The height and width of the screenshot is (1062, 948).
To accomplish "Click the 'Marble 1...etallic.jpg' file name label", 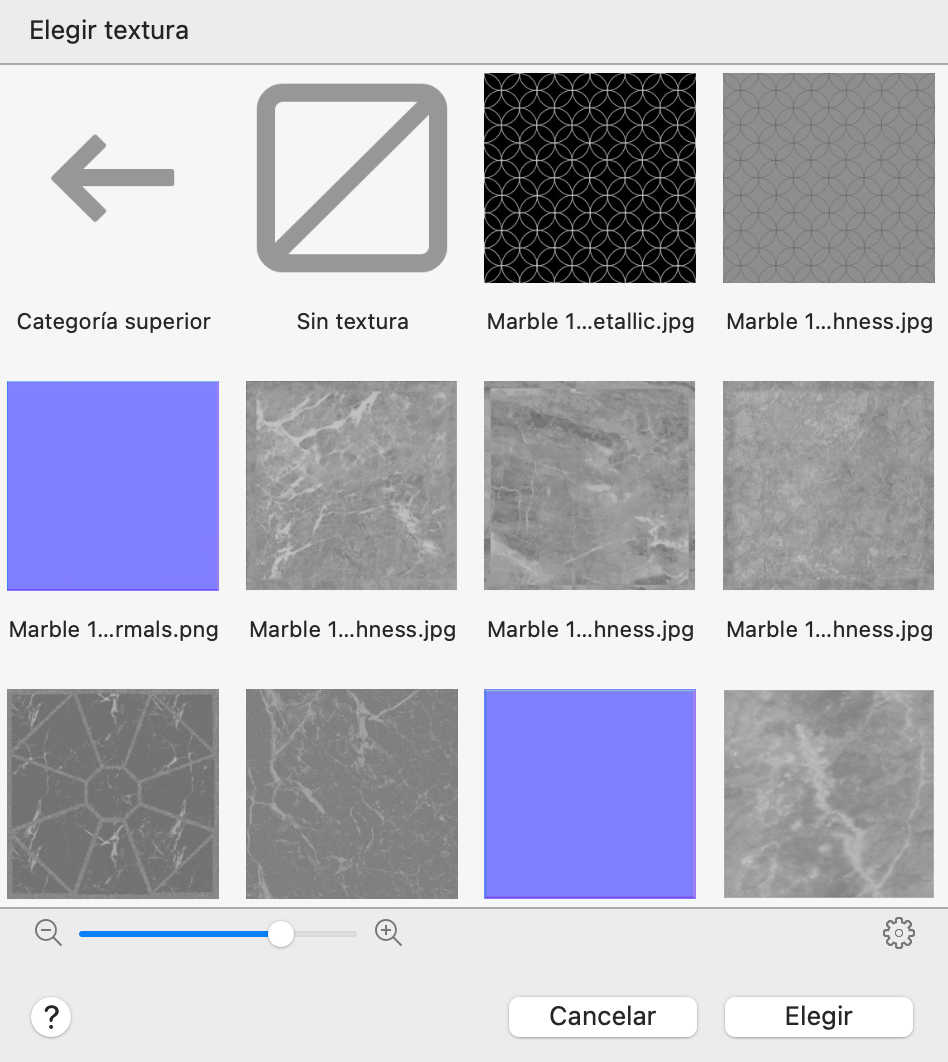I will point(590,322).
